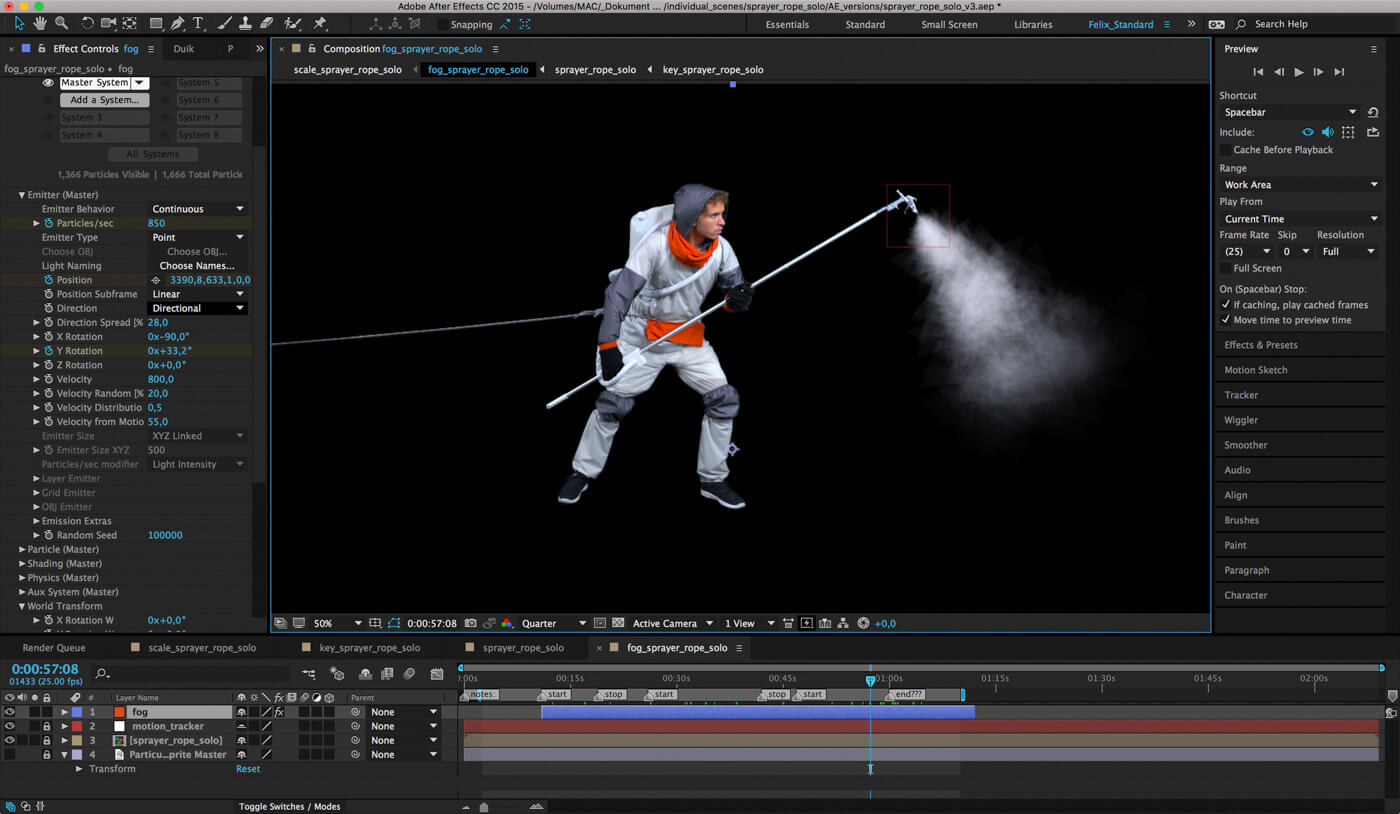Enable the Snapping checkbox

441,24
